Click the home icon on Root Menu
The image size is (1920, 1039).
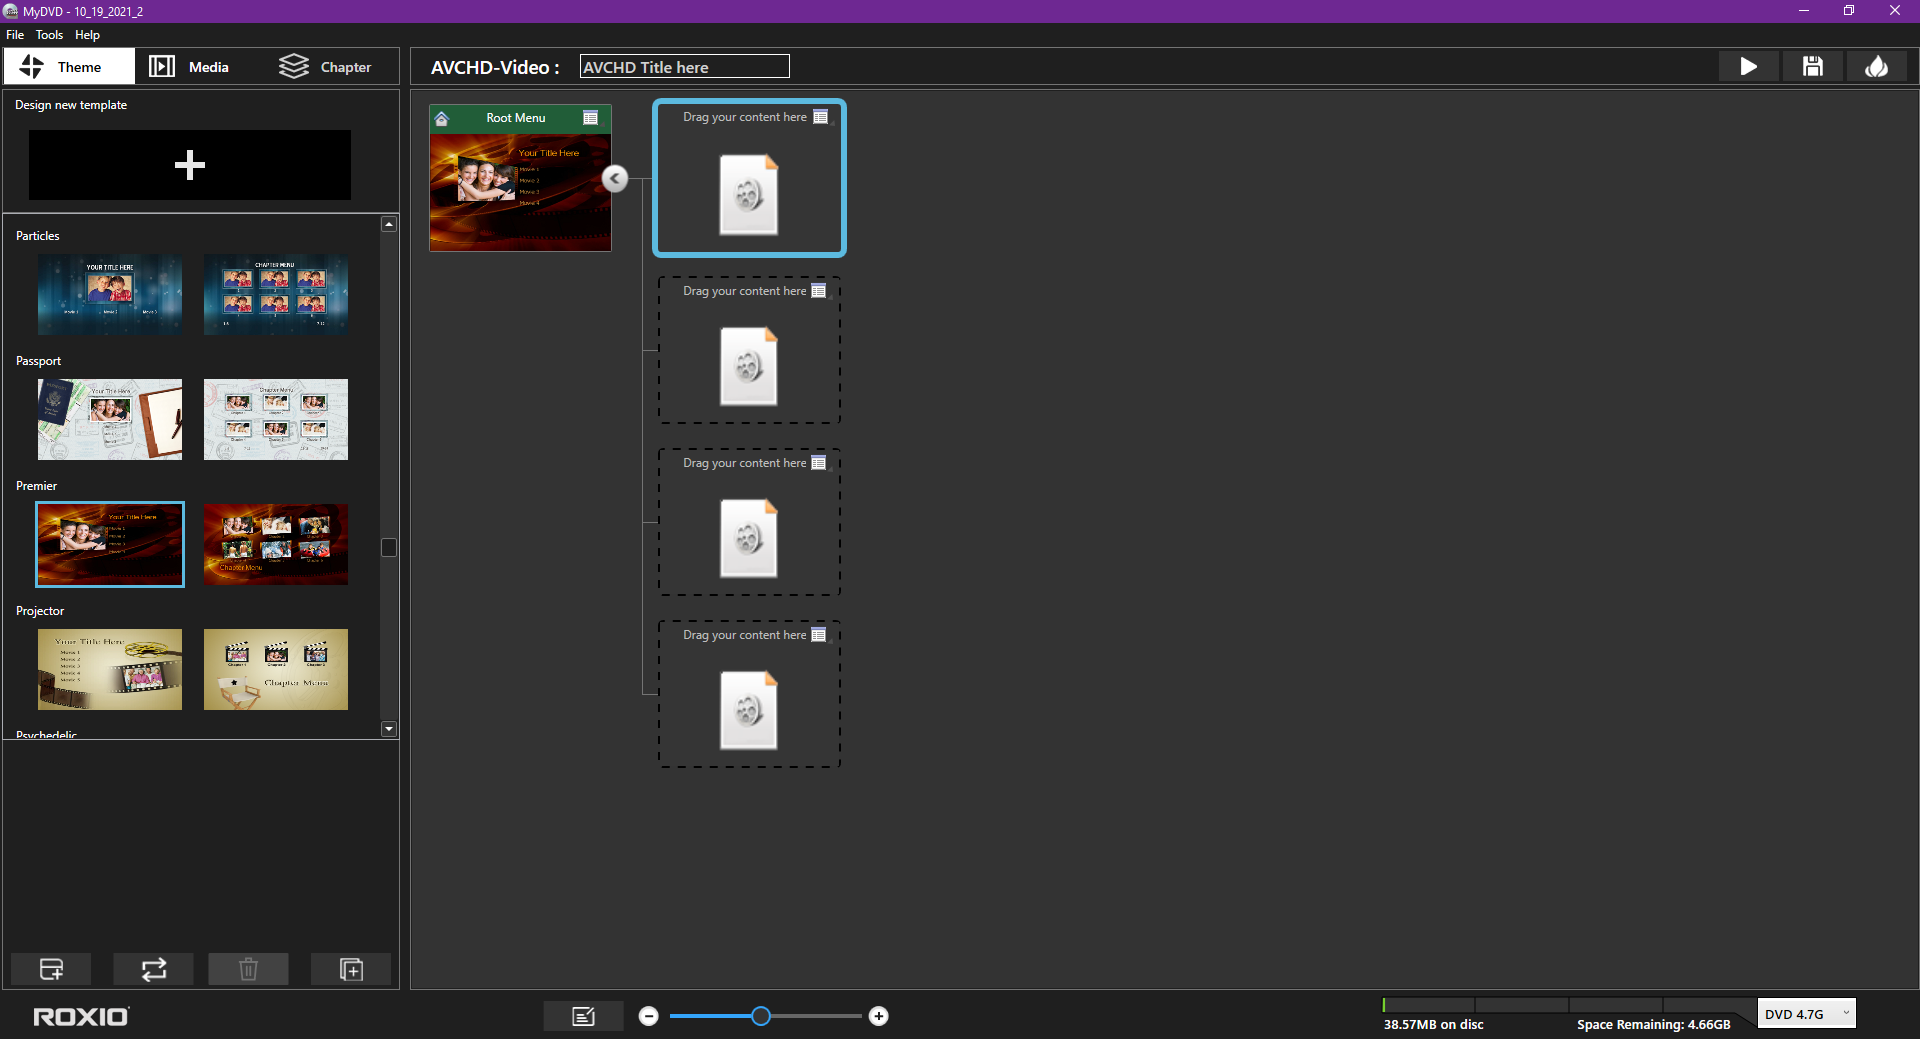click(442, 118)
